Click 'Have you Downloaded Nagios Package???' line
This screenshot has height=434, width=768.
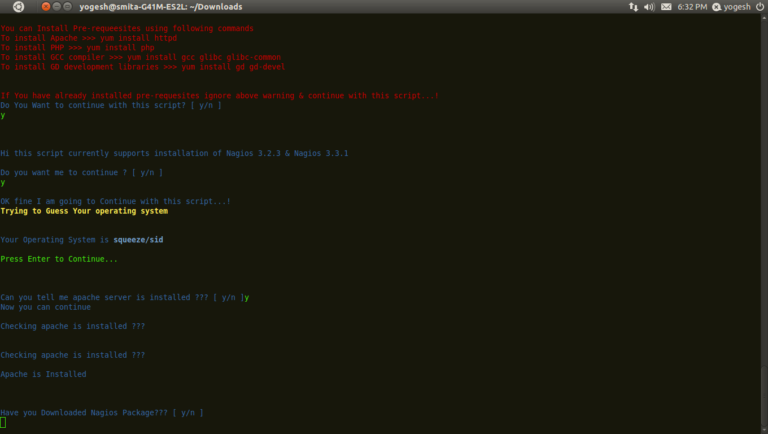pos(101,412)
